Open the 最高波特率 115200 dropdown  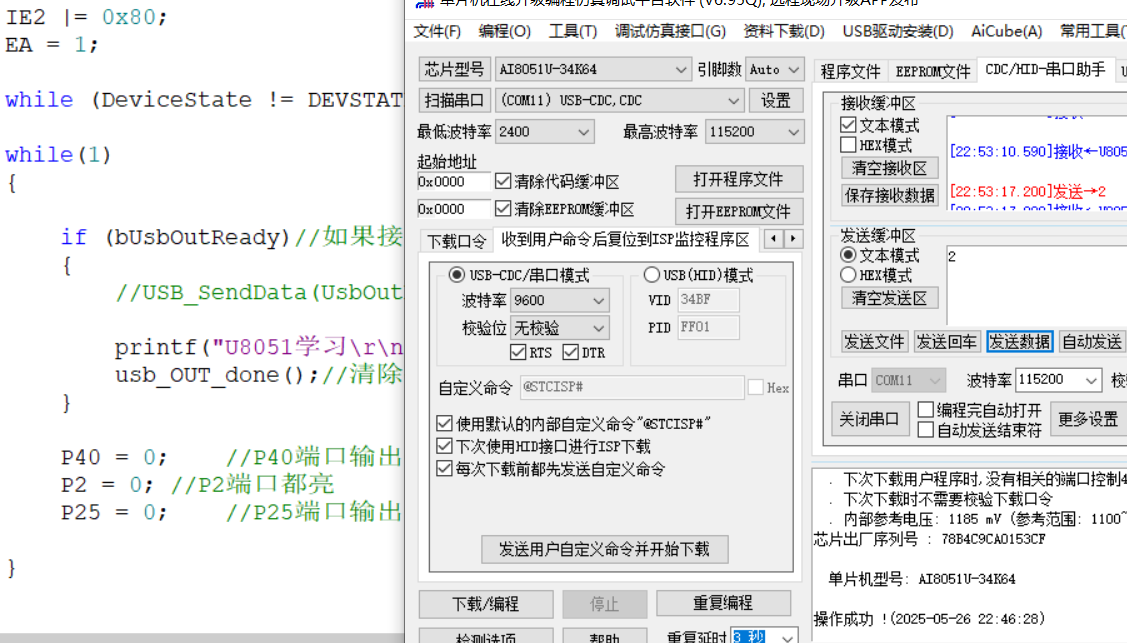[754, 132]
